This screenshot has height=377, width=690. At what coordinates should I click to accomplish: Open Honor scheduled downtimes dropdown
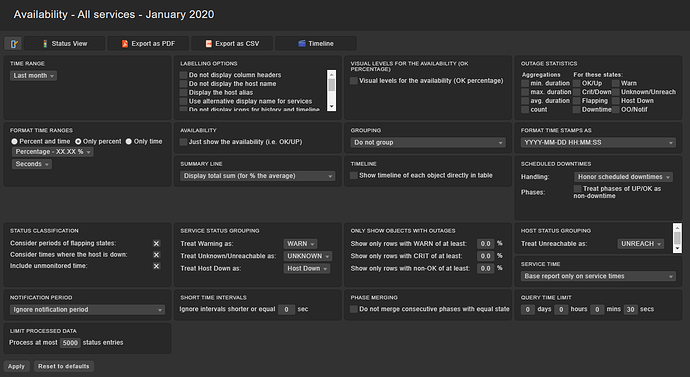click(x=624, y=177)
